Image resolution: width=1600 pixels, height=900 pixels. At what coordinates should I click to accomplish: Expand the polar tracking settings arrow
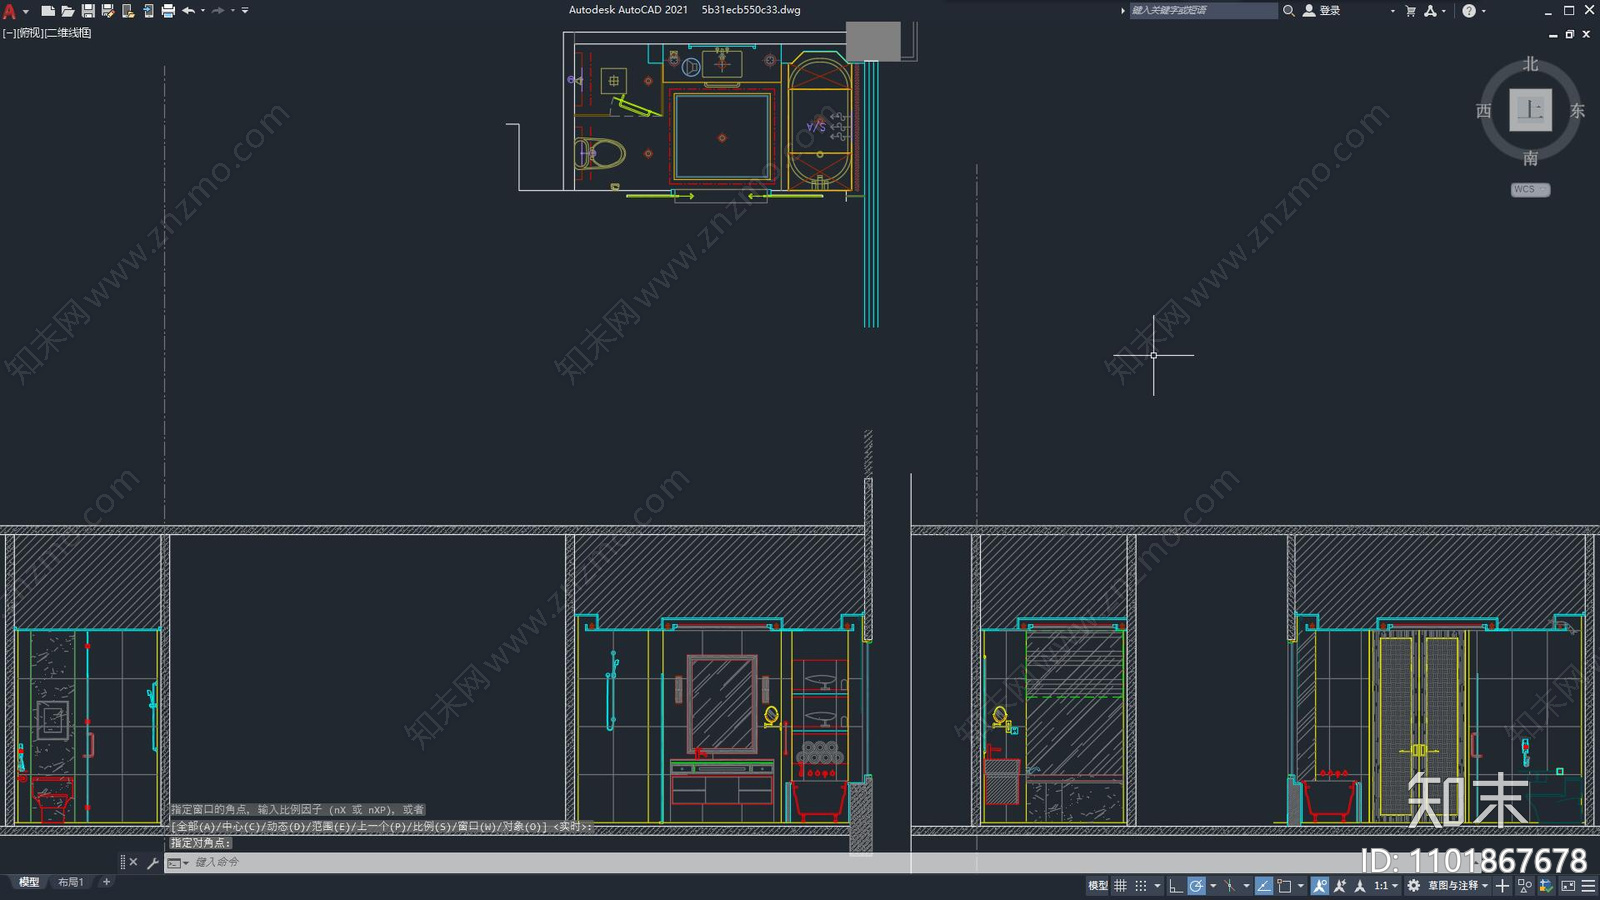pyautogui.click(x=1213, y=886)
